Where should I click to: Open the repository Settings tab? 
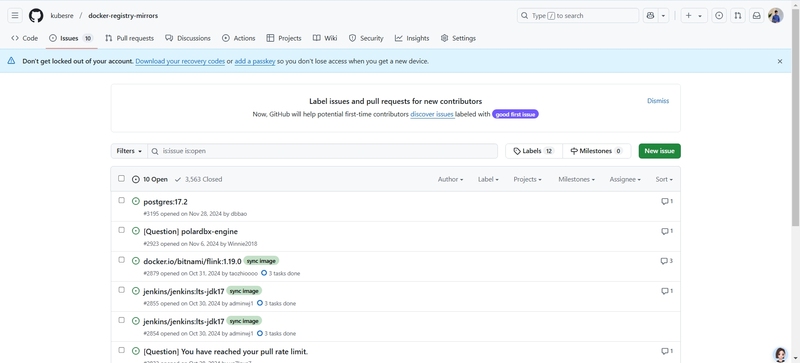click(x=458, y=38)
